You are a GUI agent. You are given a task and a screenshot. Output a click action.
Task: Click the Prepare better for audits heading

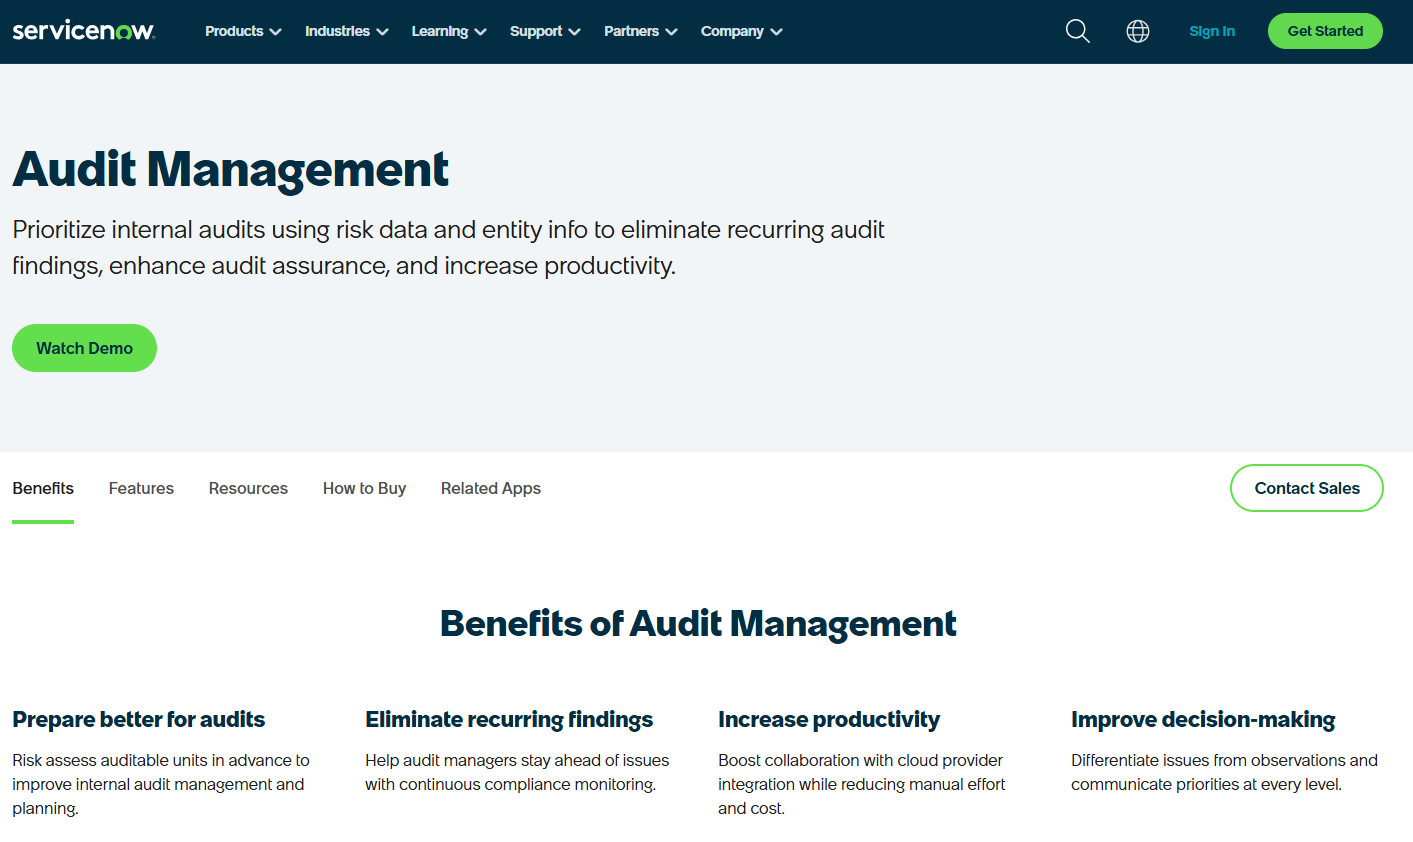[x=139, y=720]
